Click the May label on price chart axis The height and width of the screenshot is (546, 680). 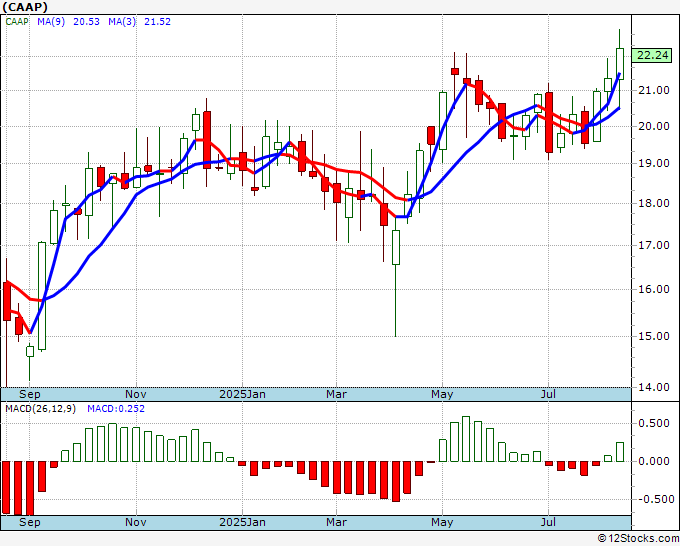pyautogui.click(x=442, y=394)
